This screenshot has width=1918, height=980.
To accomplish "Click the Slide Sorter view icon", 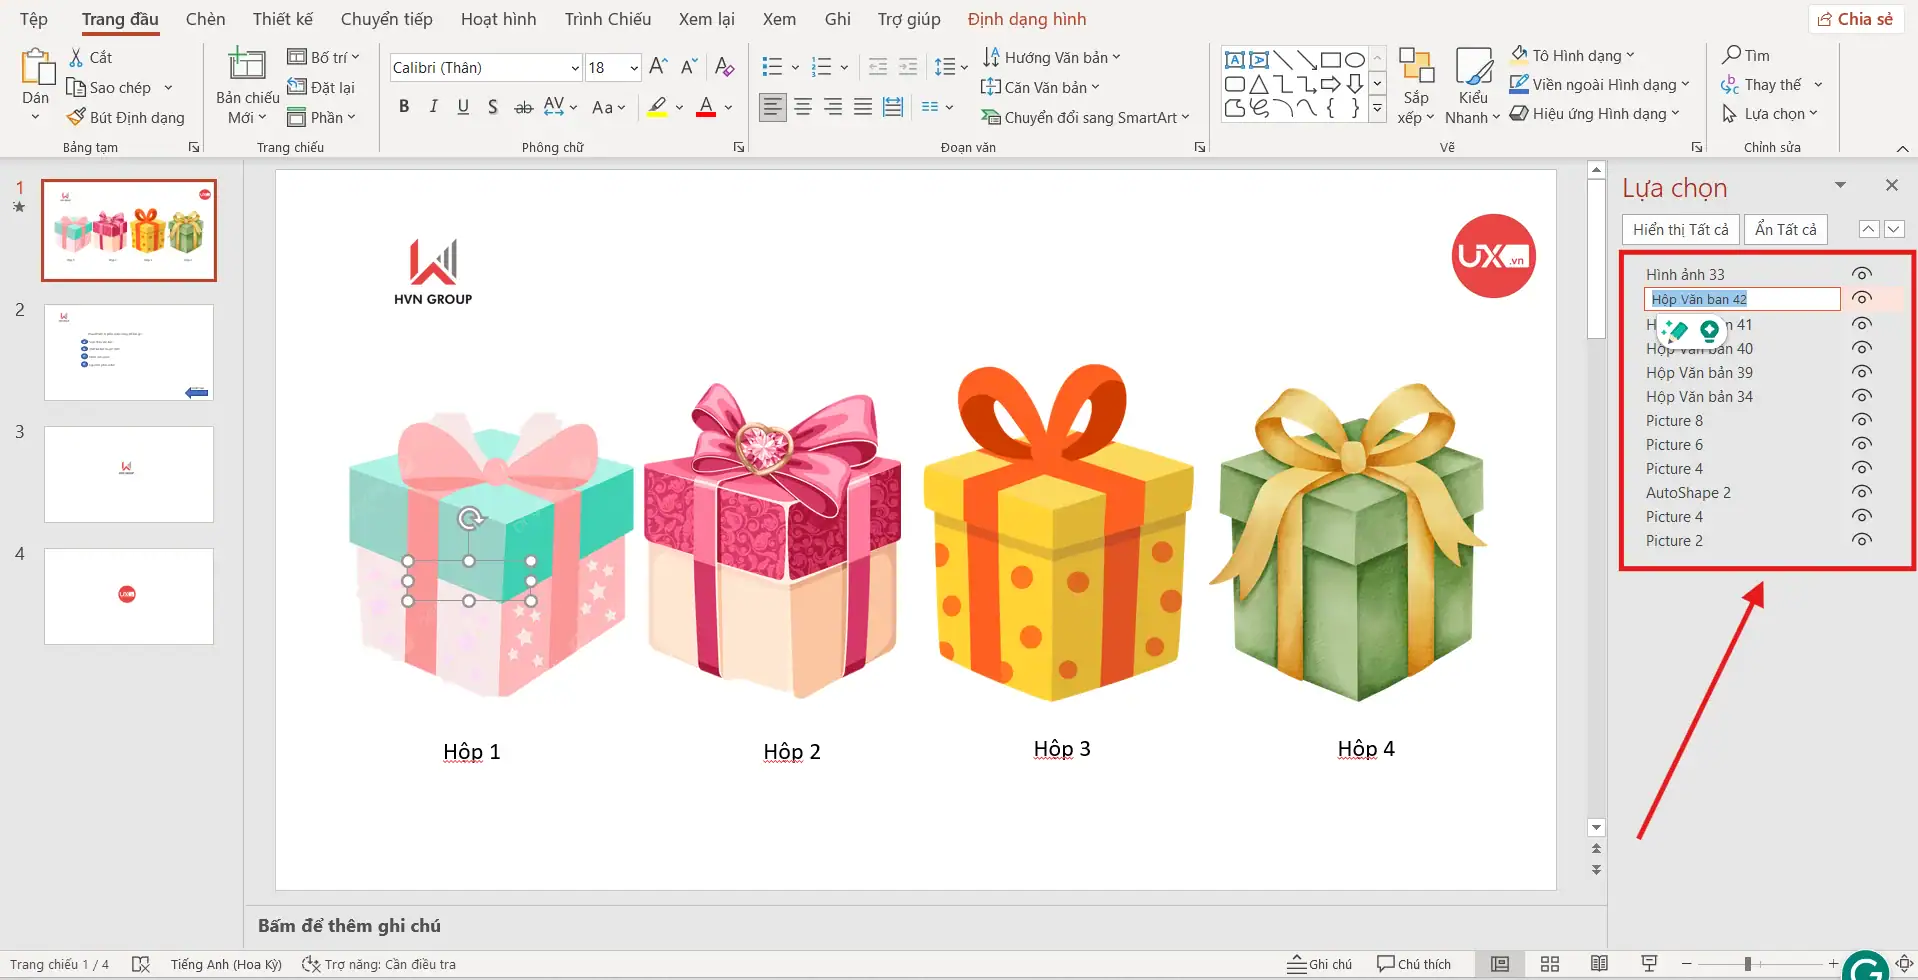I will (x=1551, y=964).
